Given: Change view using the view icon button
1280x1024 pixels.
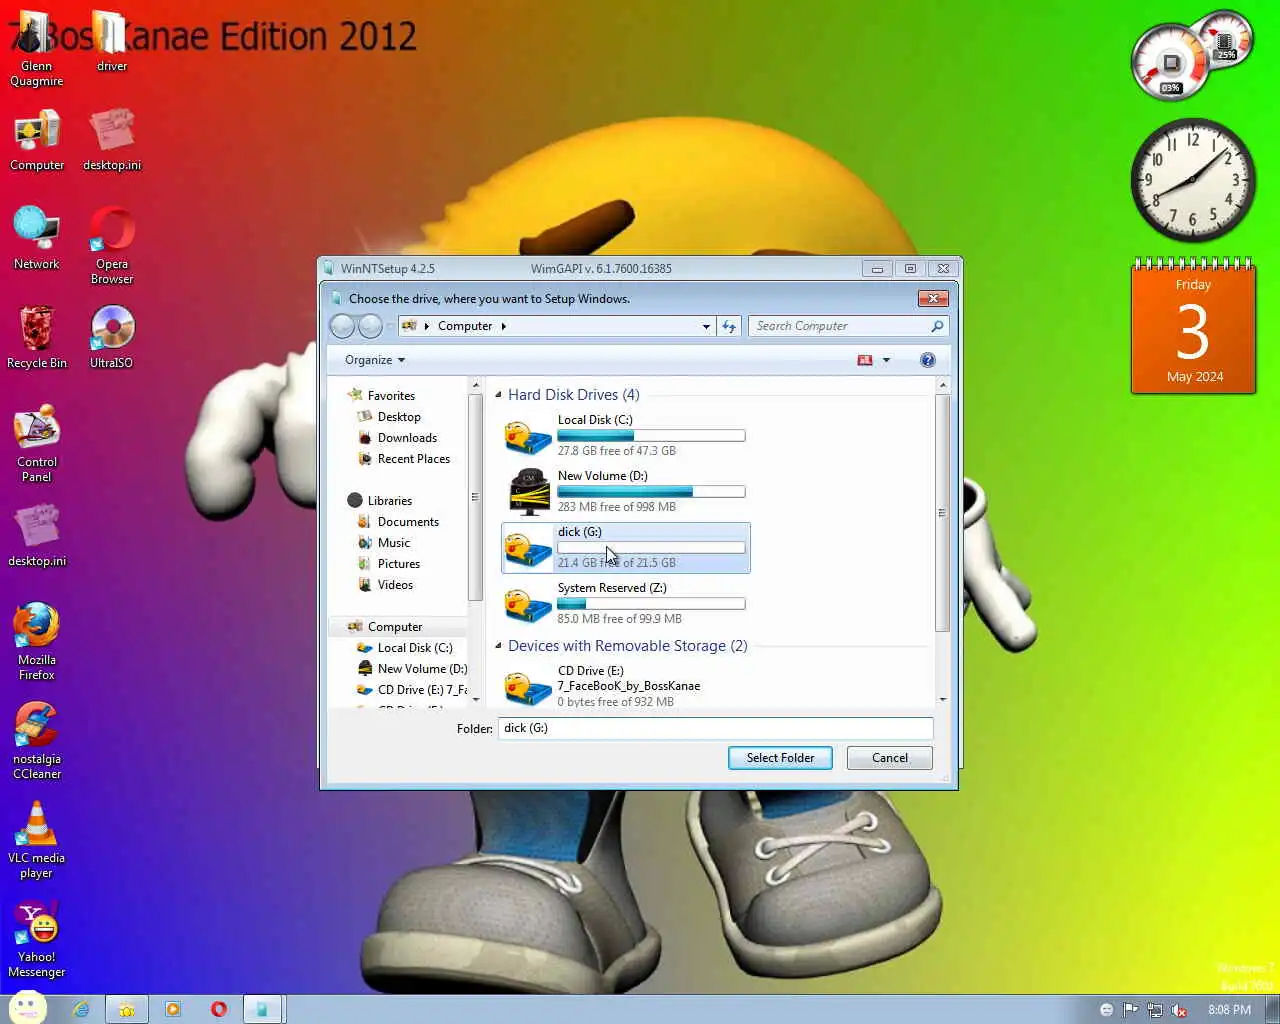Looking at the screenshot, I should coord(865,360).
